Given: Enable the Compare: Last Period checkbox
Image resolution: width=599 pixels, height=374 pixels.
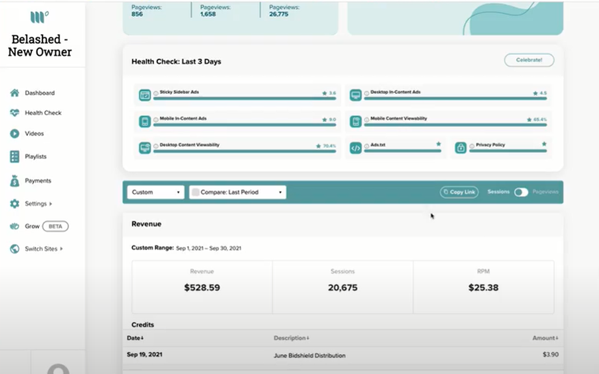Looking at the screenshot, I should (x=195, y=192).
